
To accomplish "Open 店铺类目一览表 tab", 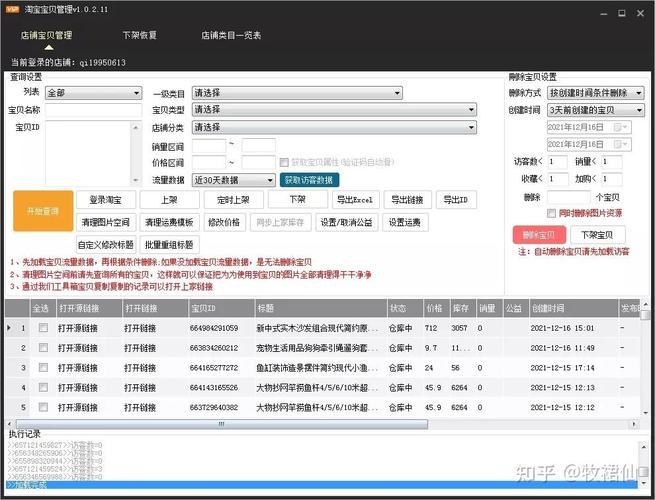I will tap(231, 35).
